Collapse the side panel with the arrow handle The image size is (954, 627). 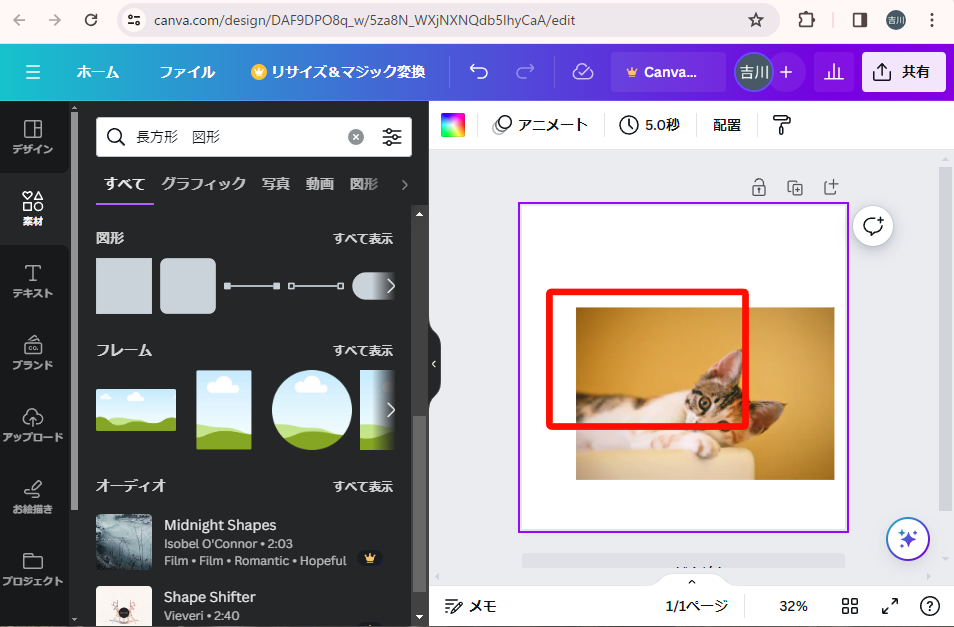434,364
